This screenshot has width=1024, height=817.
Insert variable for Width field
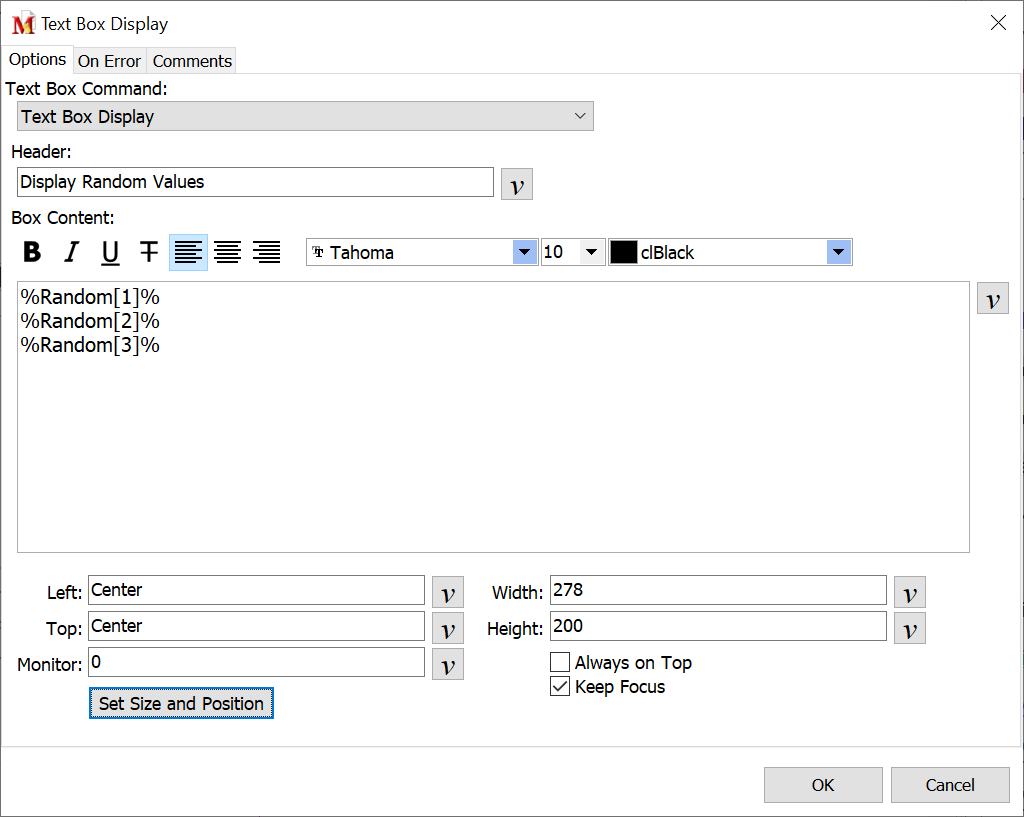click(x=909, y=592)
